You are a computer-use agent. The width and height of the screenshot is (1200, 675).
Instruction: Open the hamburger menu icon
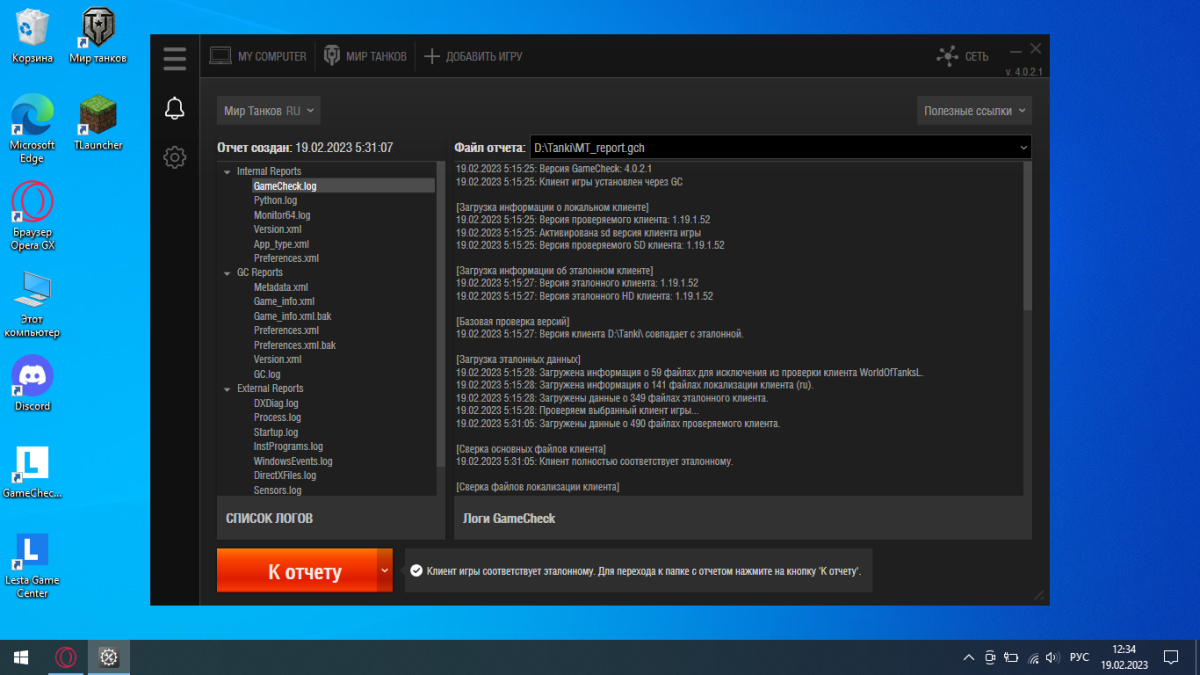point(175,58)
